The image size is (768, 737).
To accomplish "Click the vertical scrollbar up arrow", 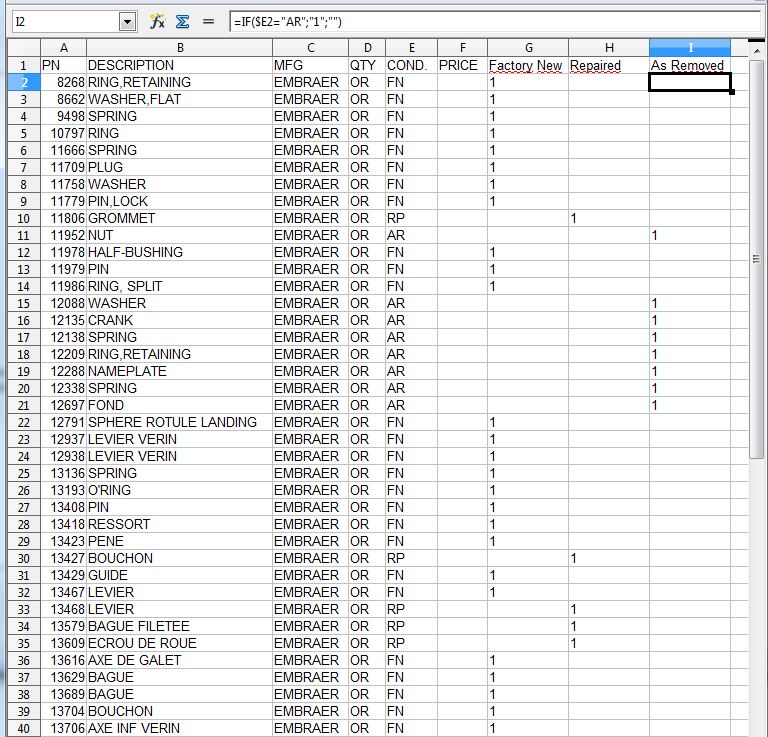I will point(757,50).
